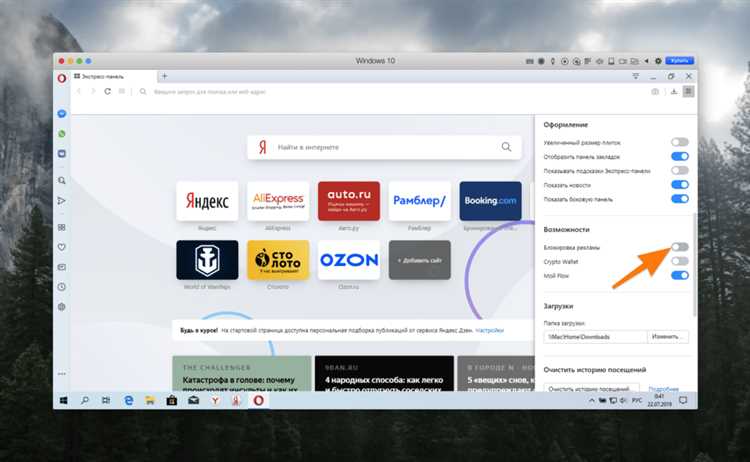Screen dimensions: 750x462
Task: Open instant search in the sidebar
Action: [62, 181]
